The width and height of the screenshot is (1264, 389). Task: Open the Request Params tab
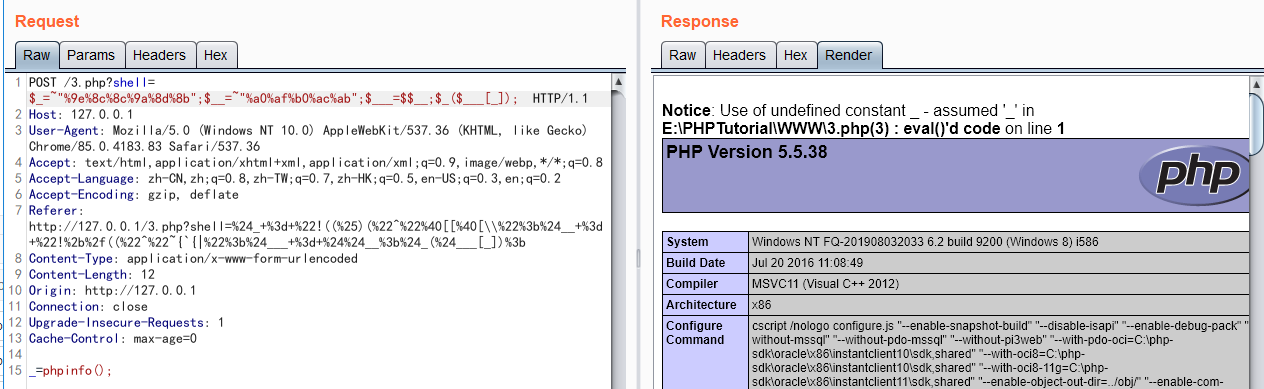pyautogui.click(x=91, y=55)
